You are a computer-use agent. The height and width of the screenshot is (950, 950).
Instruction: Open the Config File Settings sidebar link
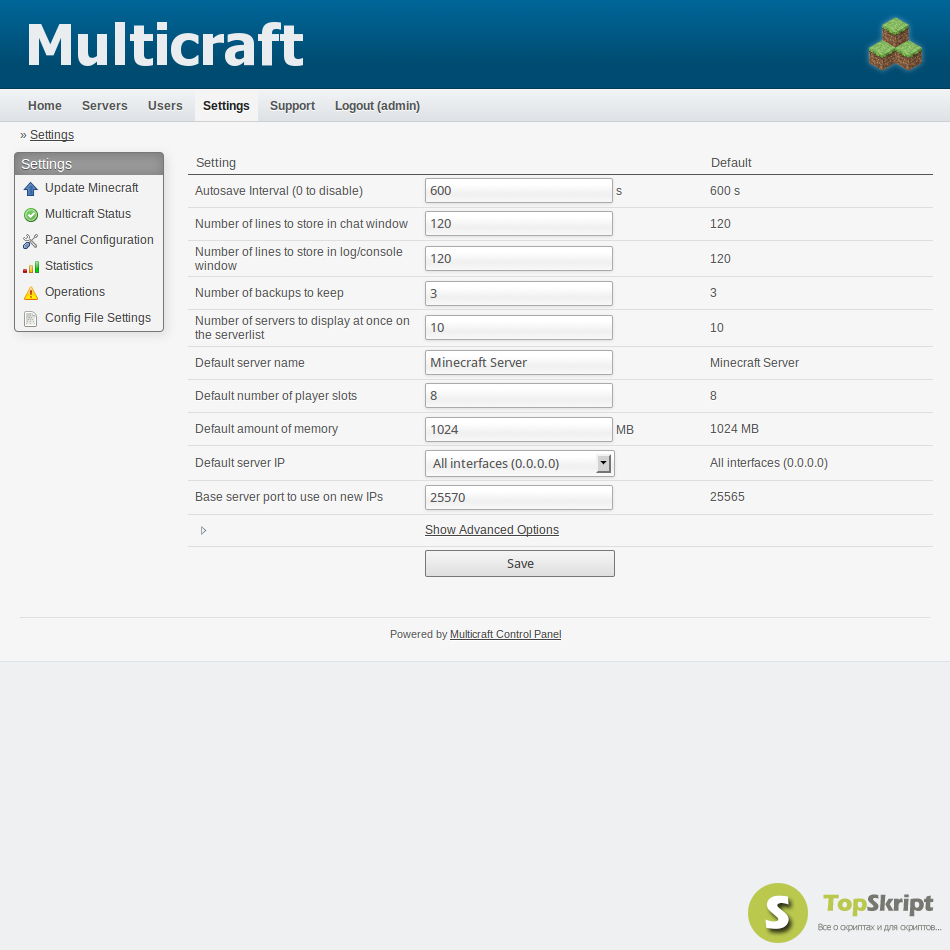98,318
